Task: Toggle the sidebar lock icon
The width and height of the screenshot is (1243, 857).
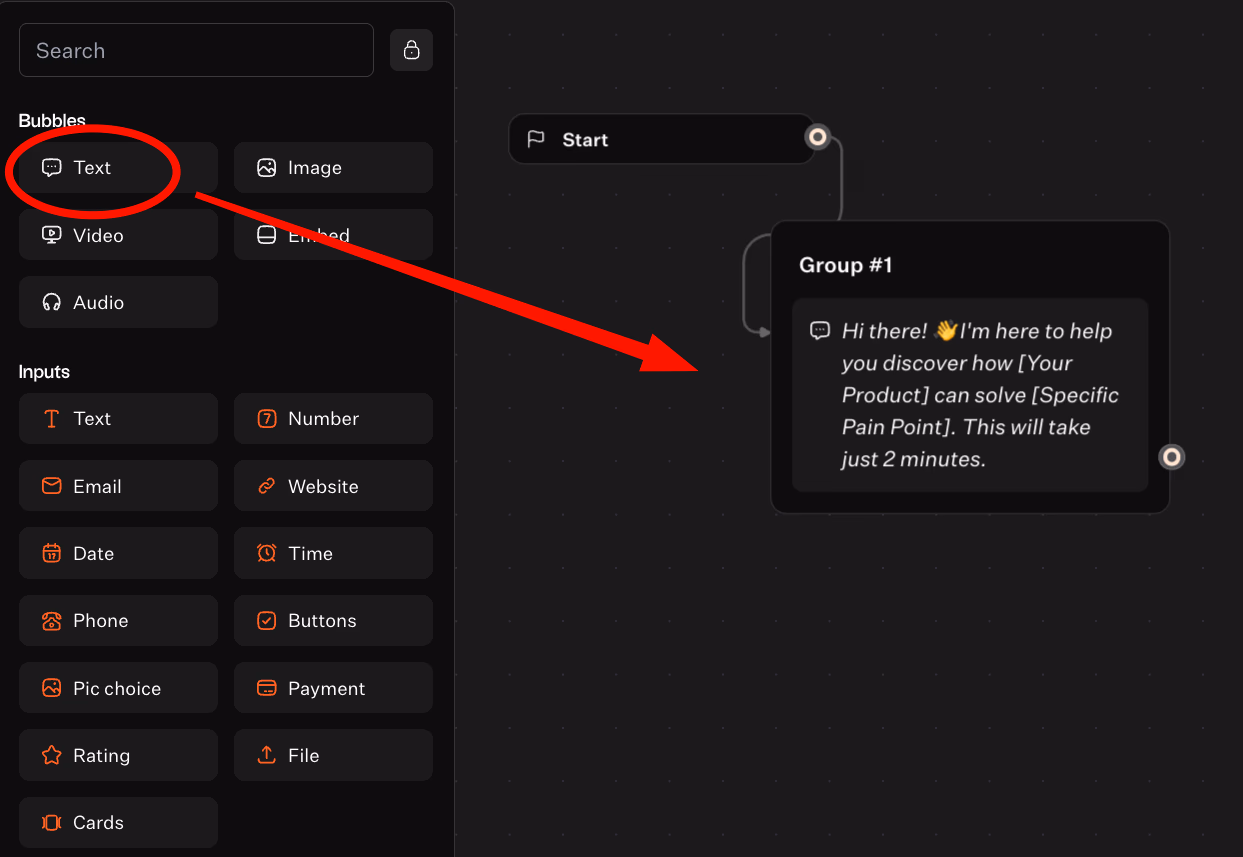Action: [411, 49]
